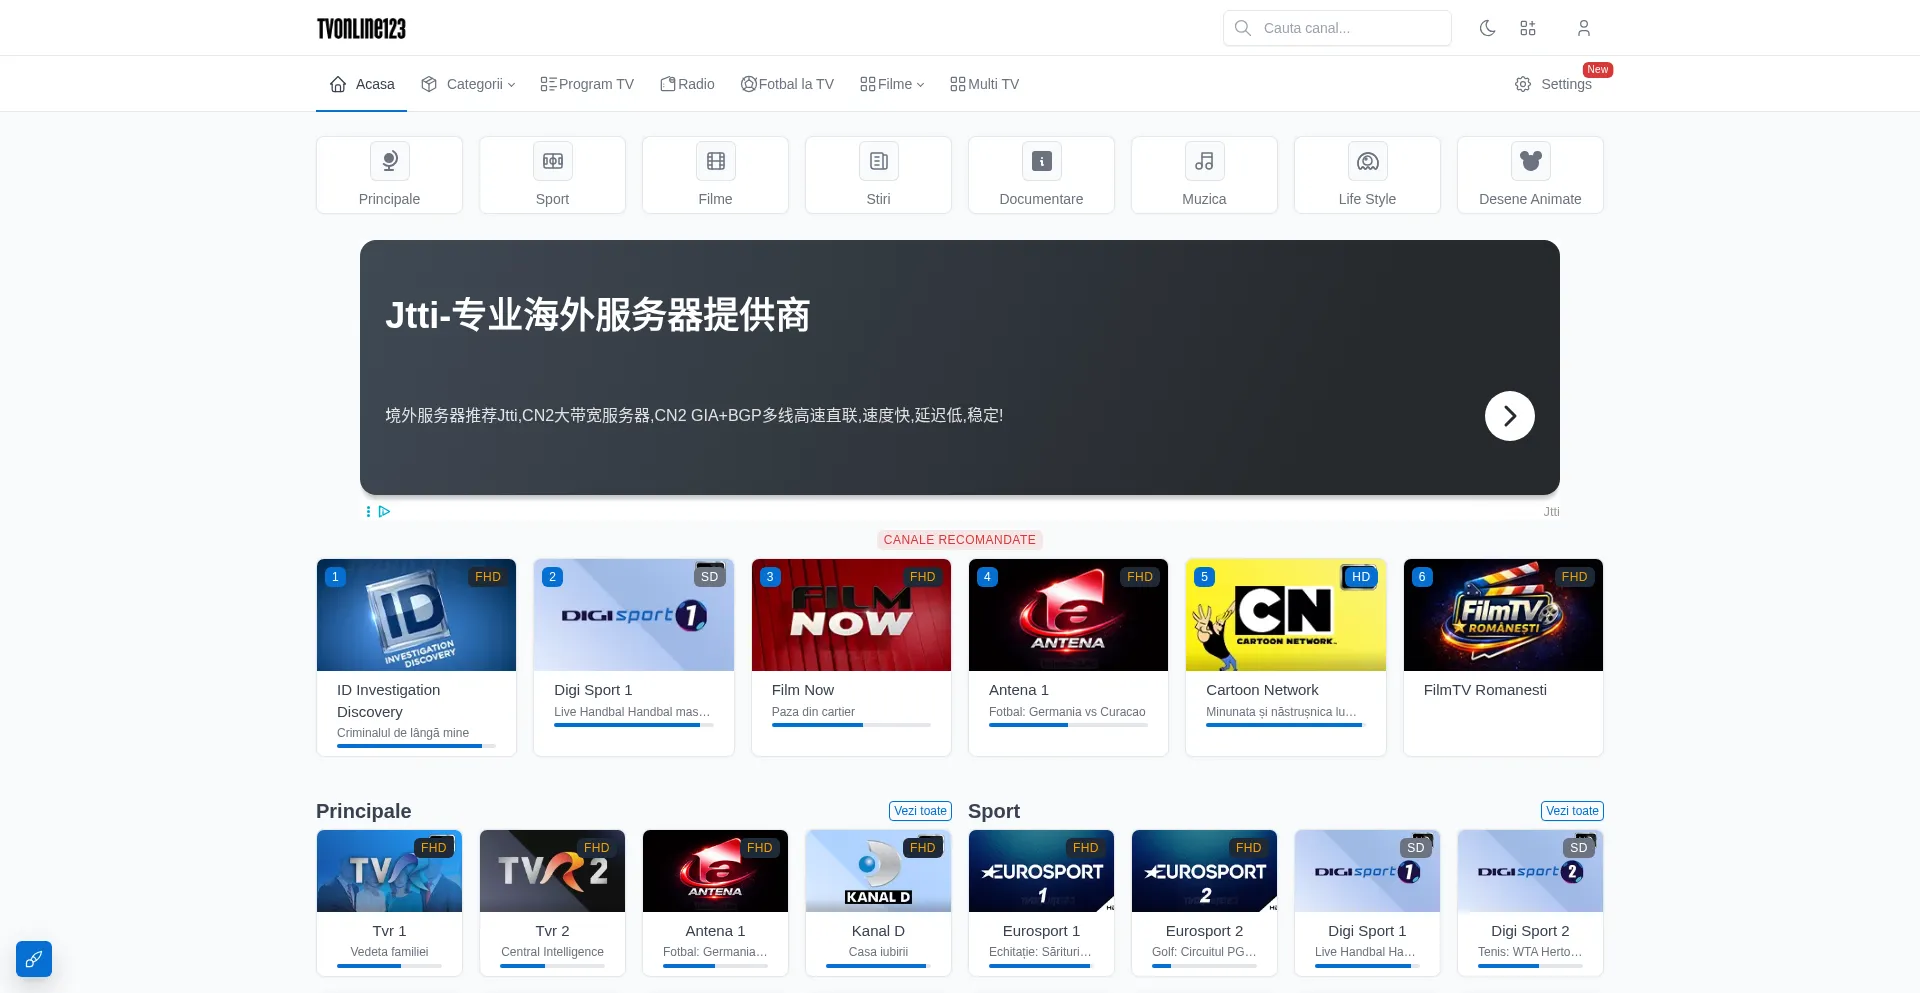Click the blue rocket floating button
This screenshot has height=993, width=1920.
(x=34, y=959)
